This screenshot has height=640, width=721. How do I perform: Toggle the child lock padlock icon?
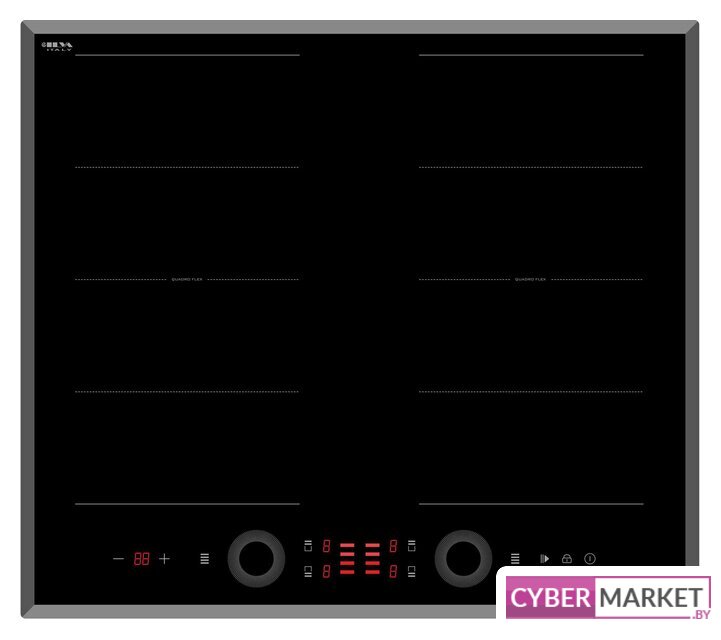[566, 559]
